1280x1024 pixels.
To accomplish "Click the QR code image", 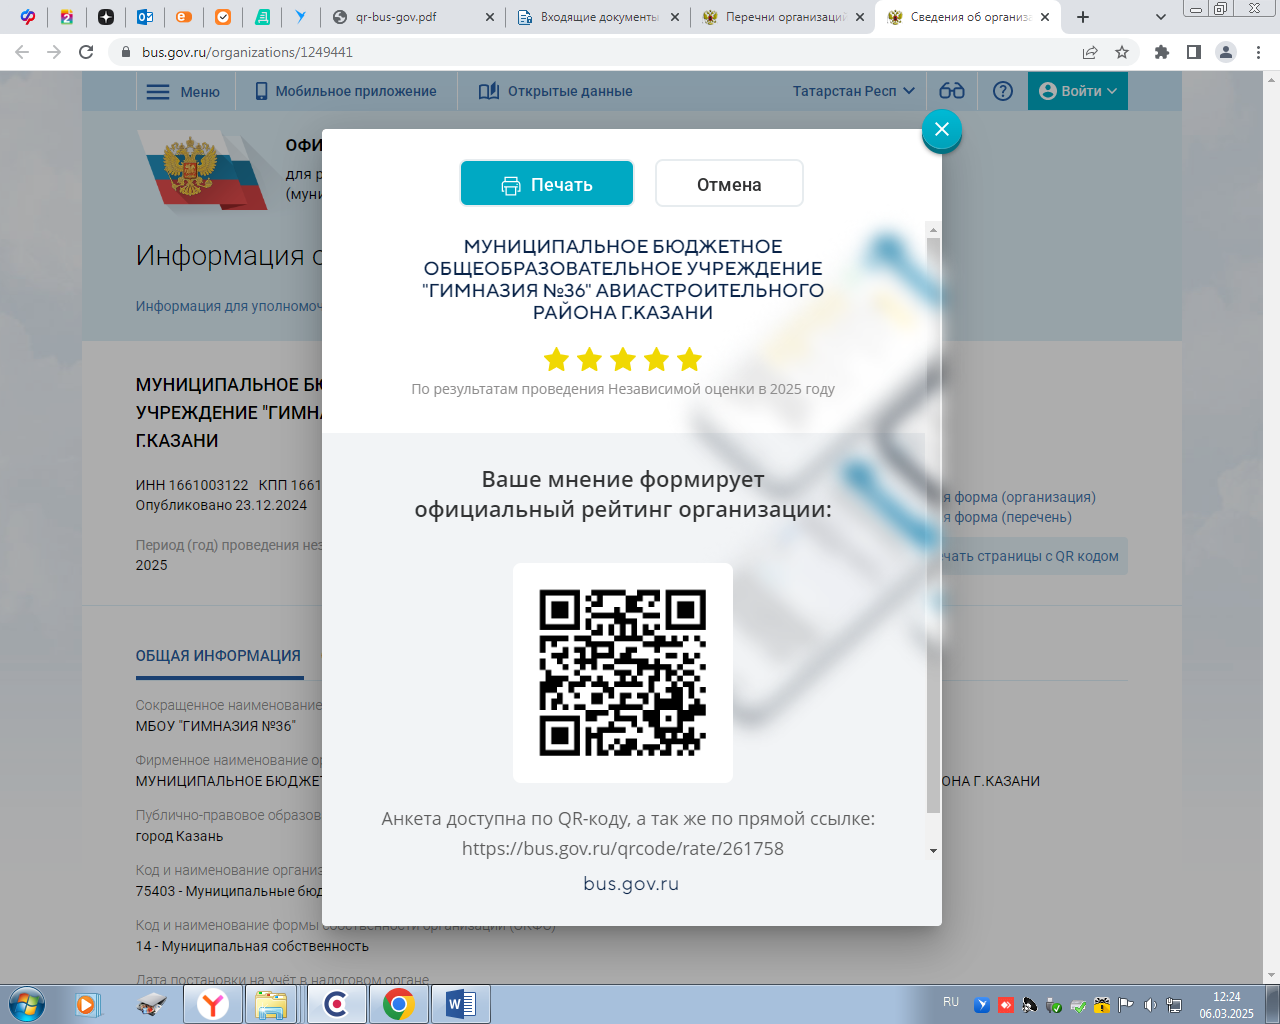I will (x=622, y=672).
